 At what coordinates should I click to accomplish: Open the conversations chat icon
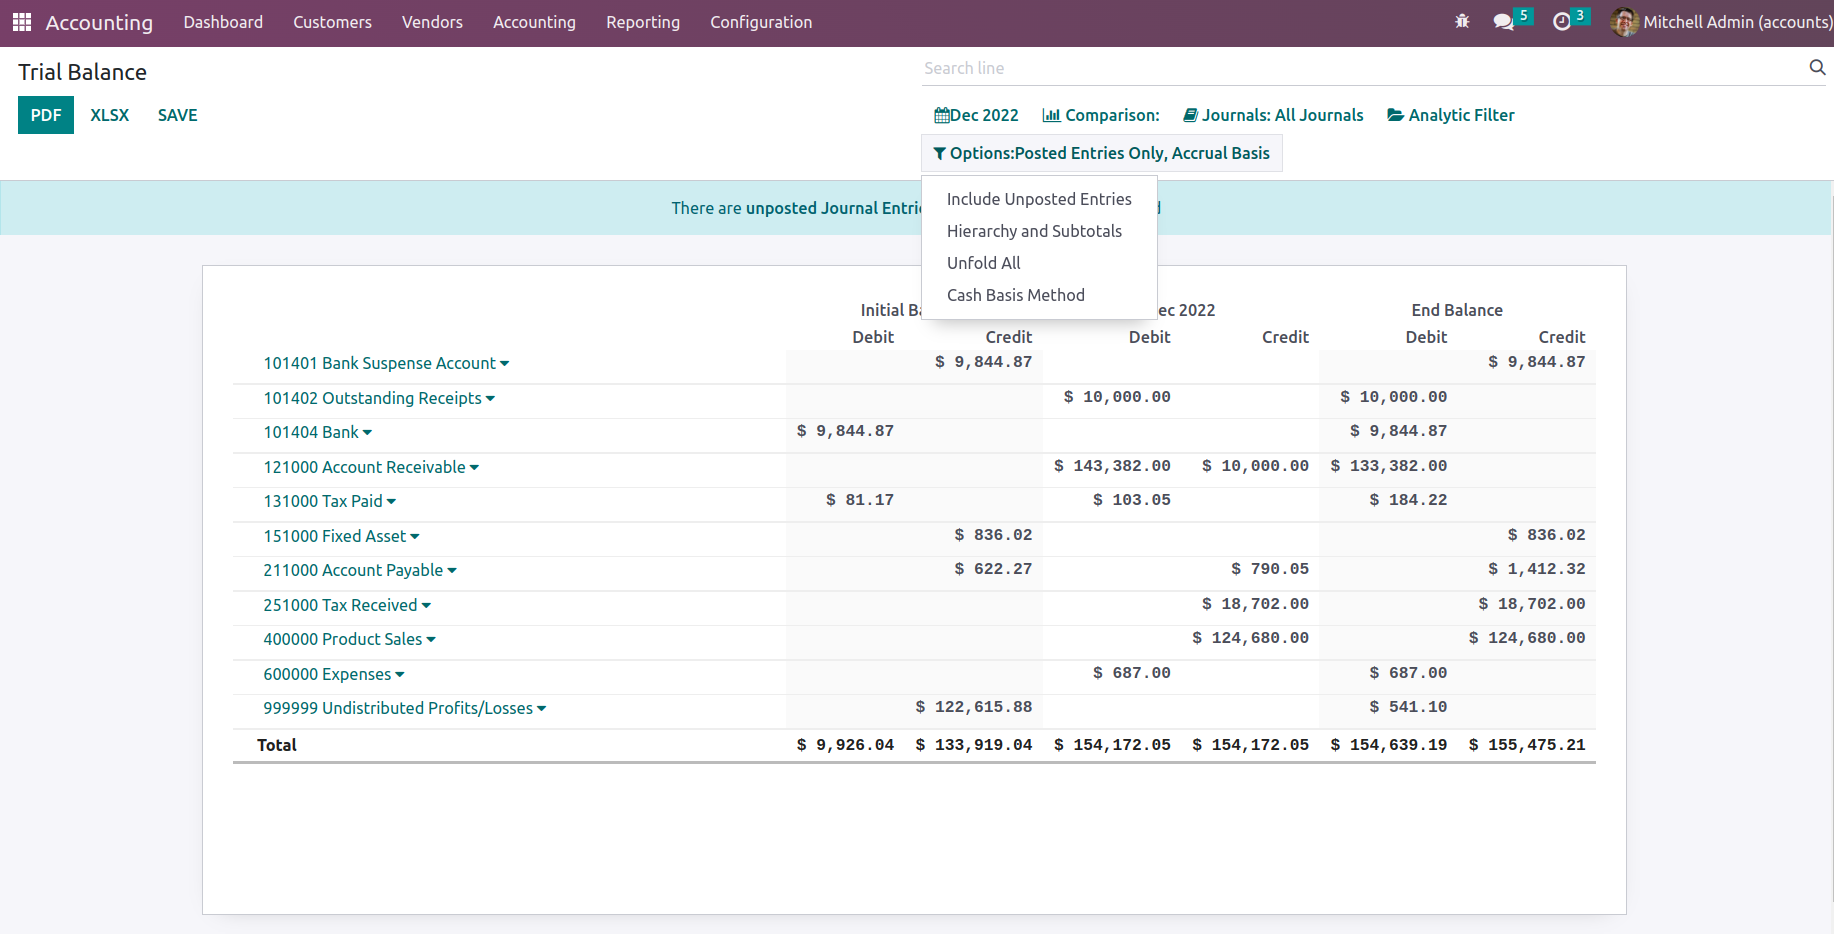pyautogui.click(x=1503, y=22)
